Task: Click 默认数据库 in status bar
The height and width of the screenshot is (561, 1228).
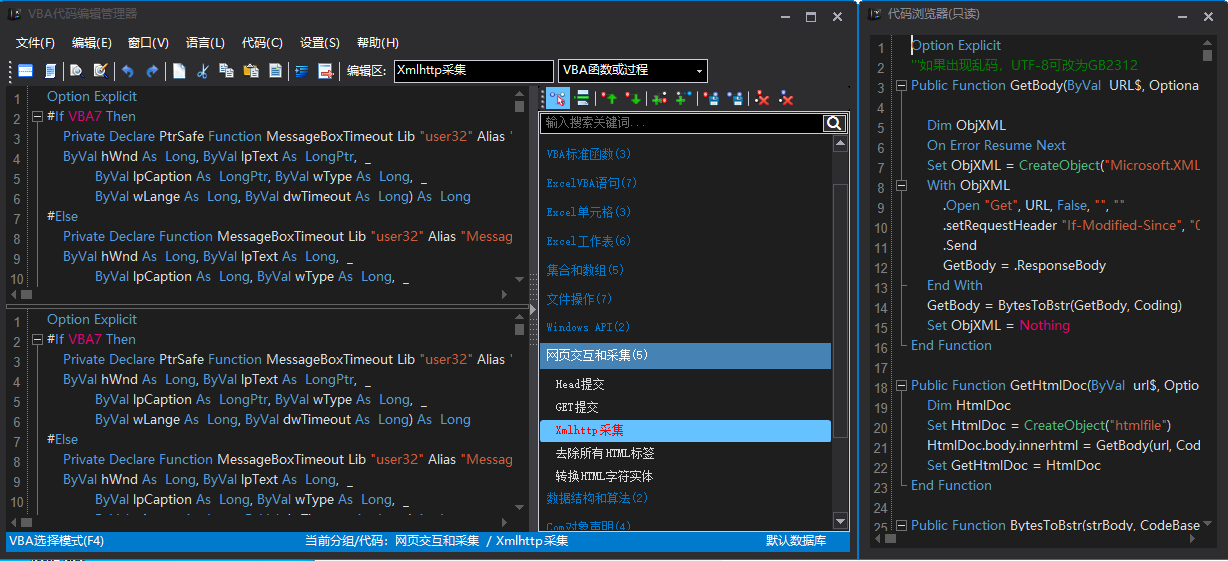Action: click(796, 541)
